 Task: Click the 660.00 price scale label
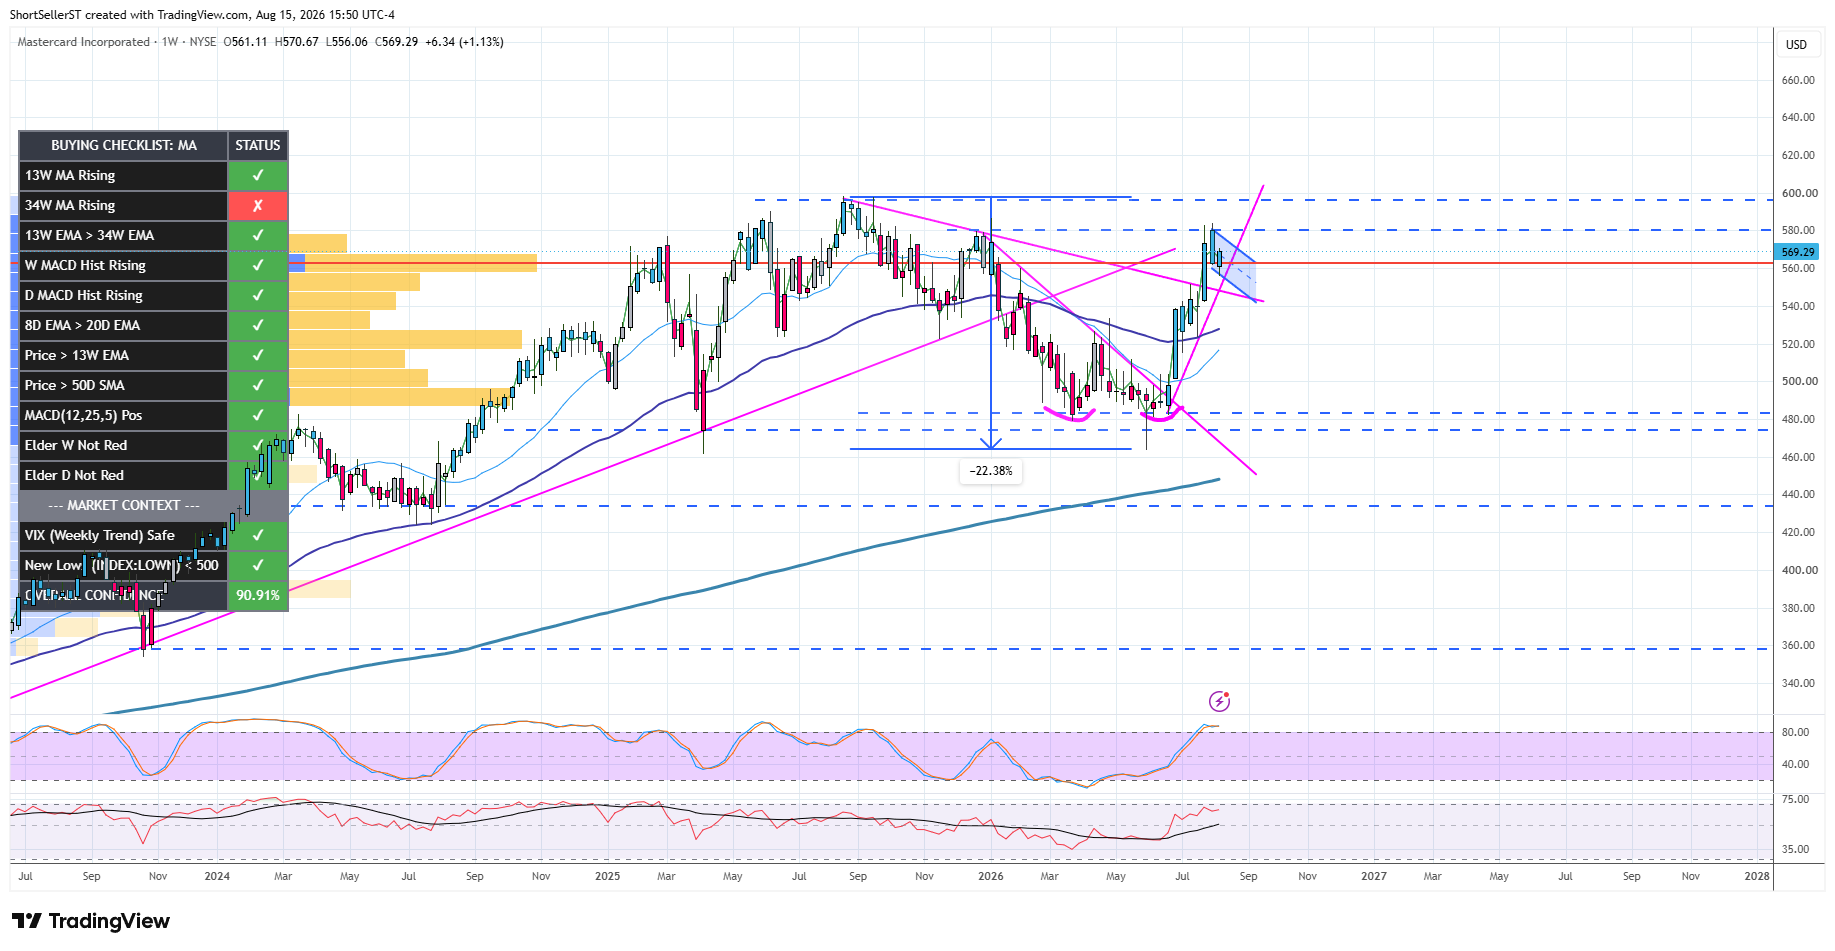(1798, 80)
